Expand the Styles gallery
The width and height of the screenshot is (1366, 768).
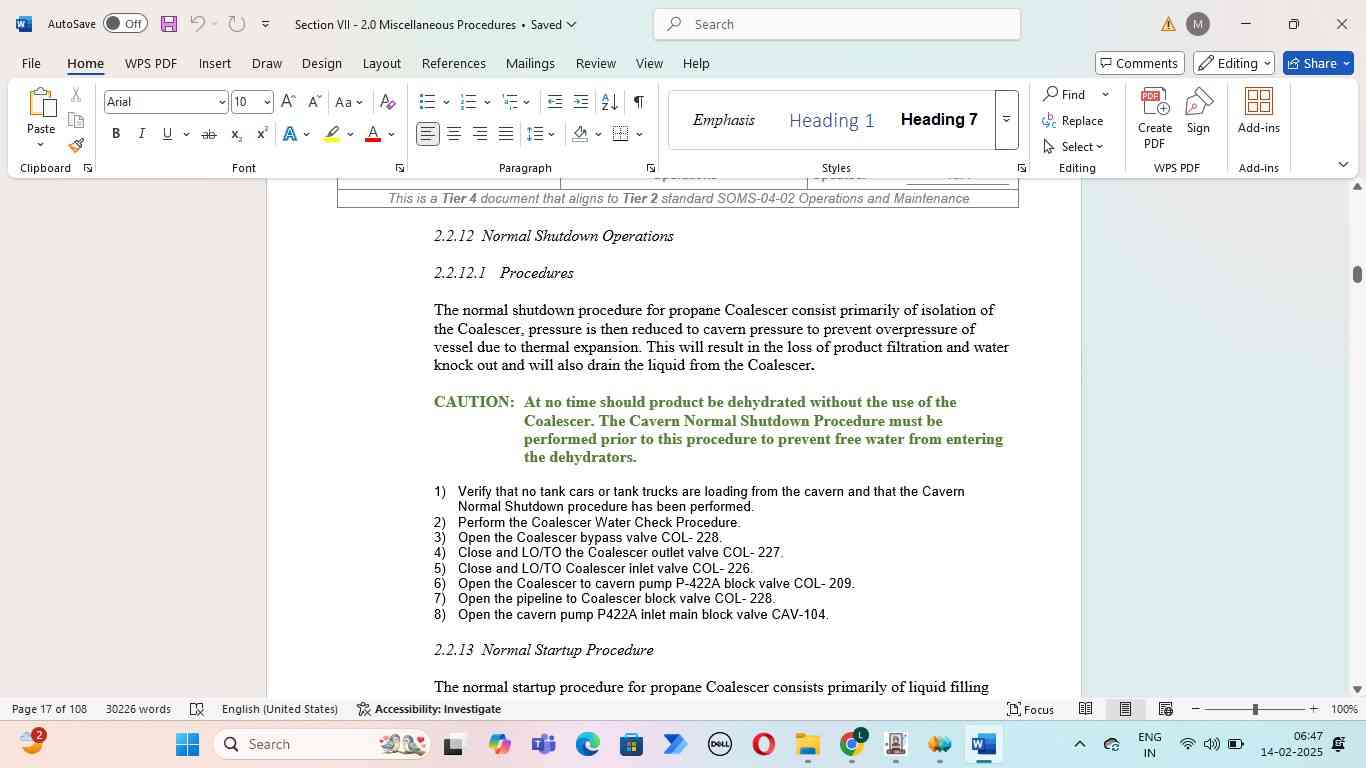tap(1006, 120)
